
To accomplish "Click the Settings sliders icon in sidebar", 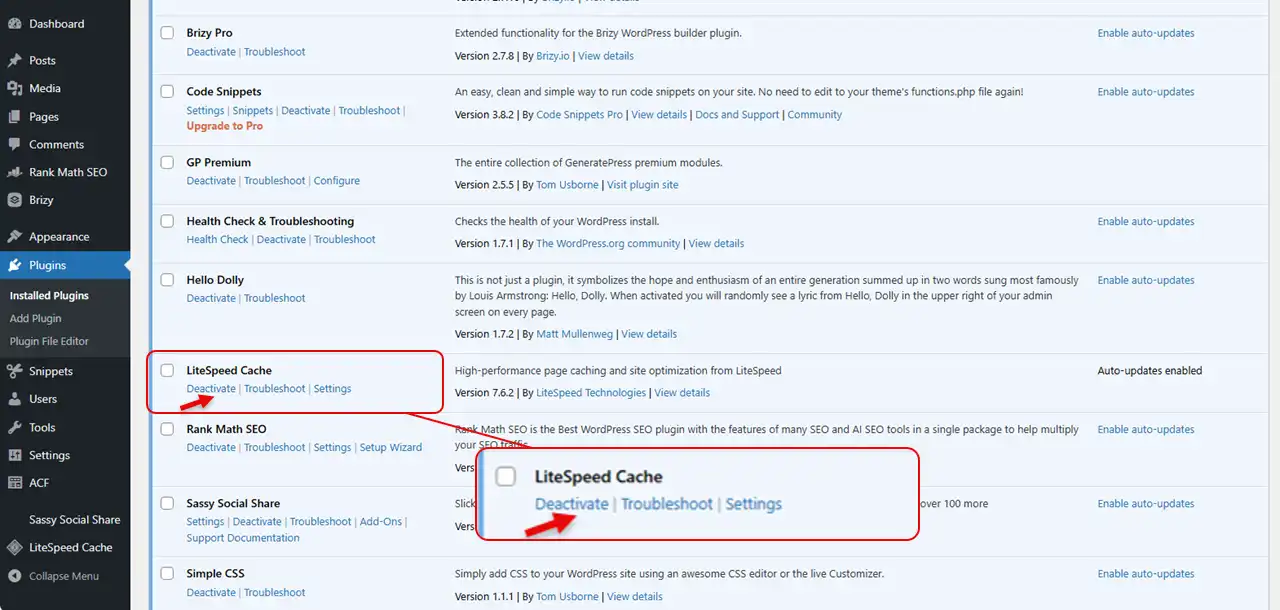I will pos(14,455).
